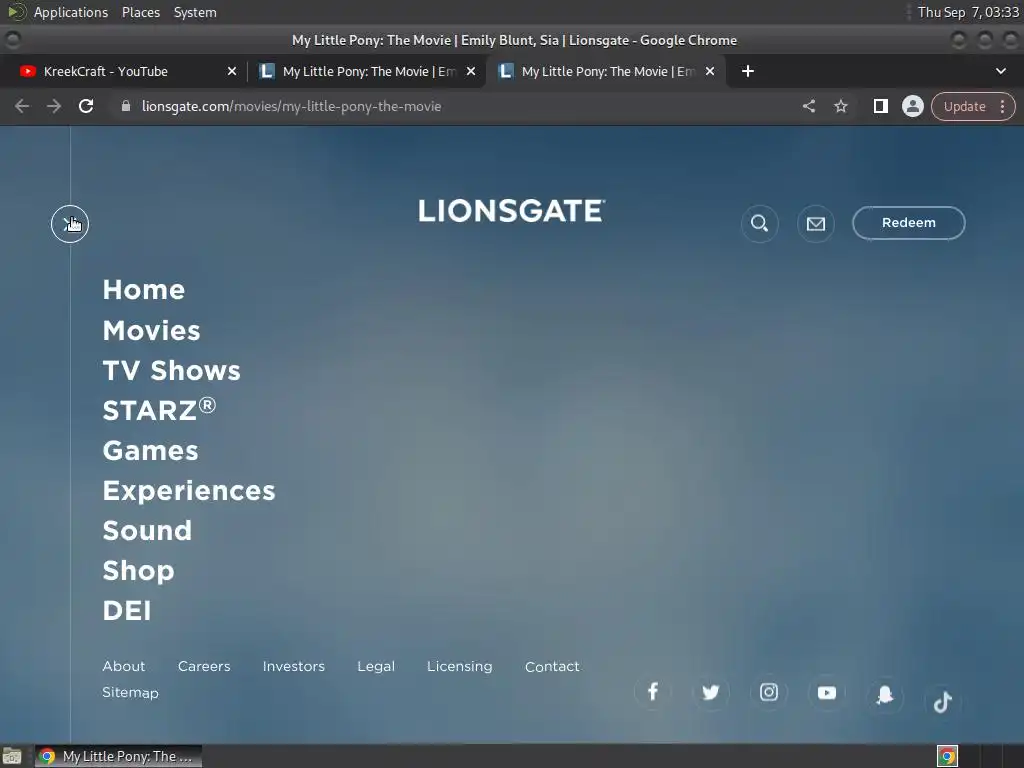
Task: Close the middle My Little Pony tab
Action: tap(471, 71)
